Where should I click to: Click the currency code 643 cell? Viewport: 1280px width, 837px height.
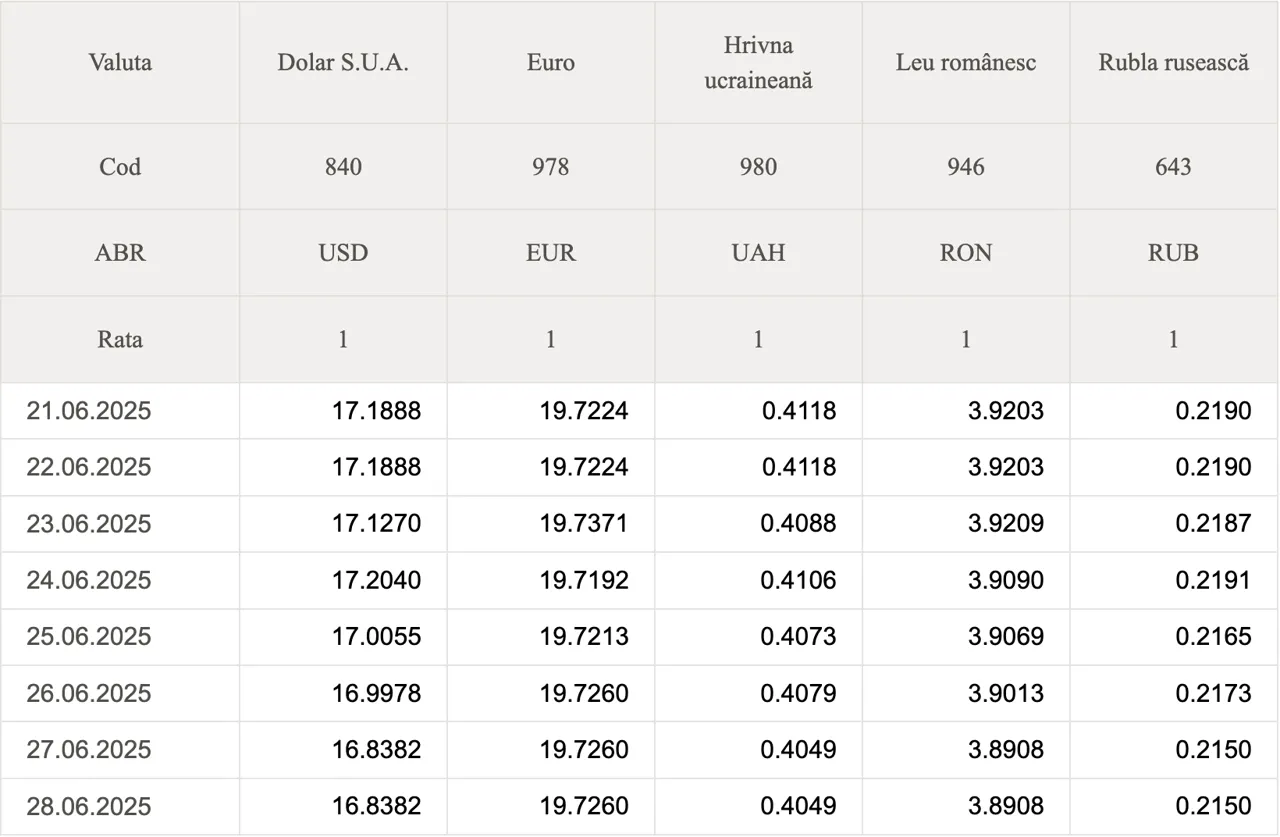(x=1174, y=167)
